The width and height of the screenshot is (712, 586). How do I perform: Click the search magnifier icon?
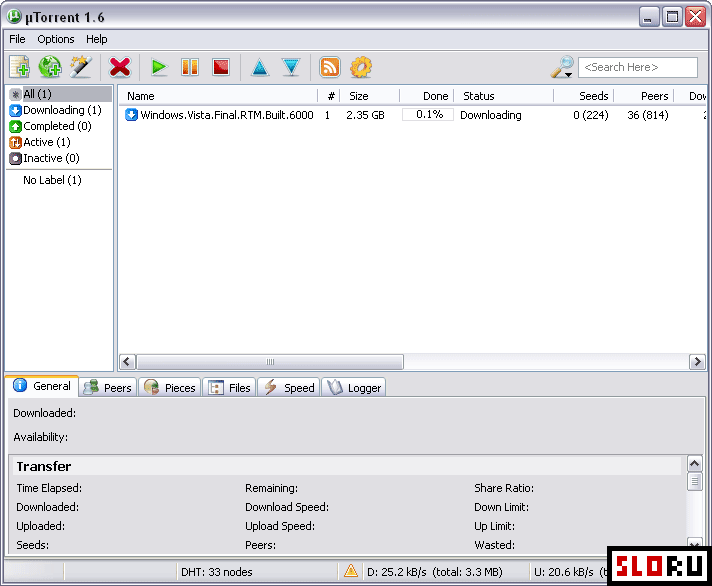pyautogui.click(x=562, y=67)
